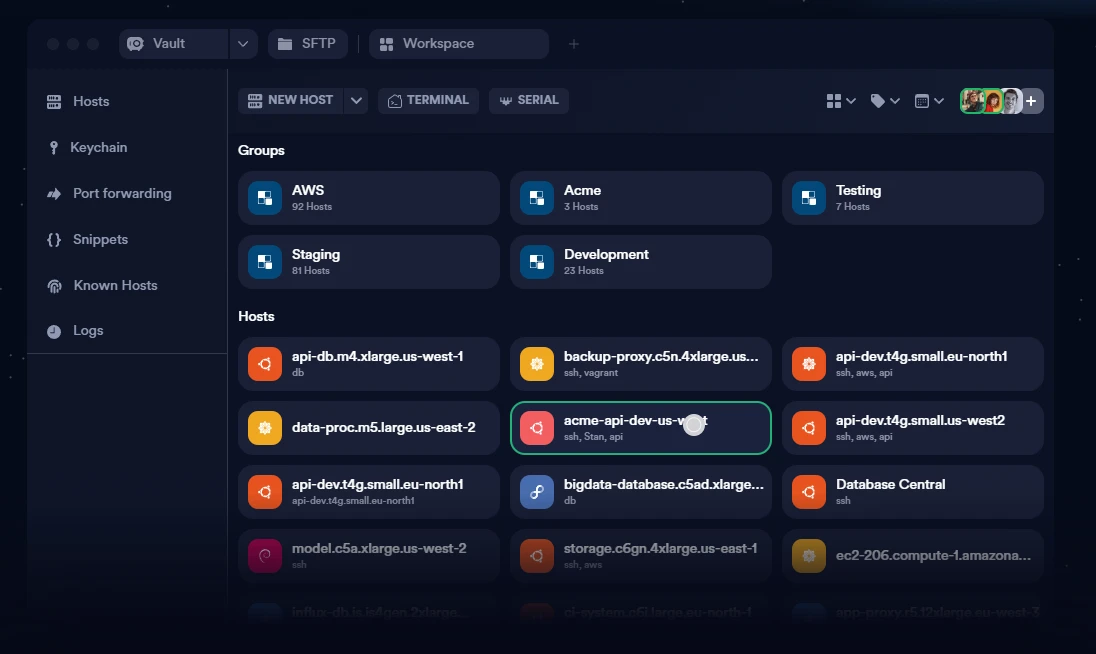Select api-dev.t4g.small.eu-north1 host with hostname subtitle
Viewport: 1096px width, 654px height.
point(369,492)
